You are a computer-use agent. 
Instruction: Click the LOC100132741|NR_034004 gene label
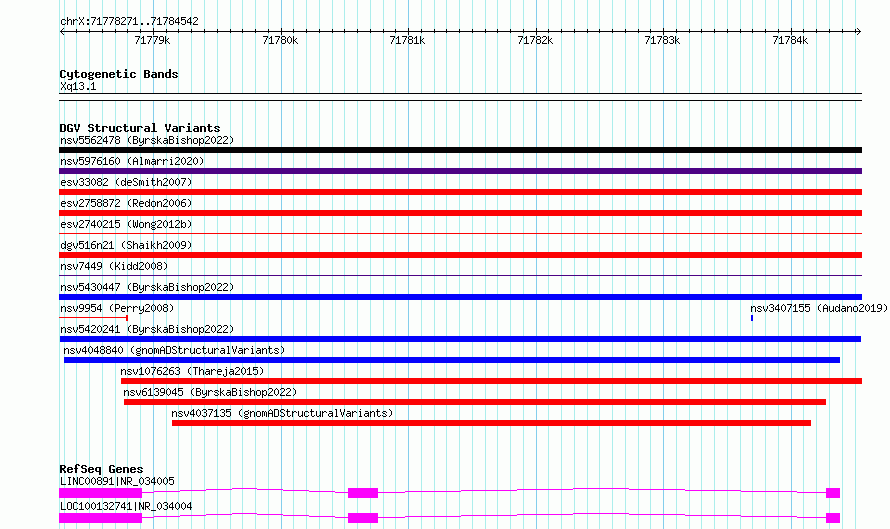(126, 506)
